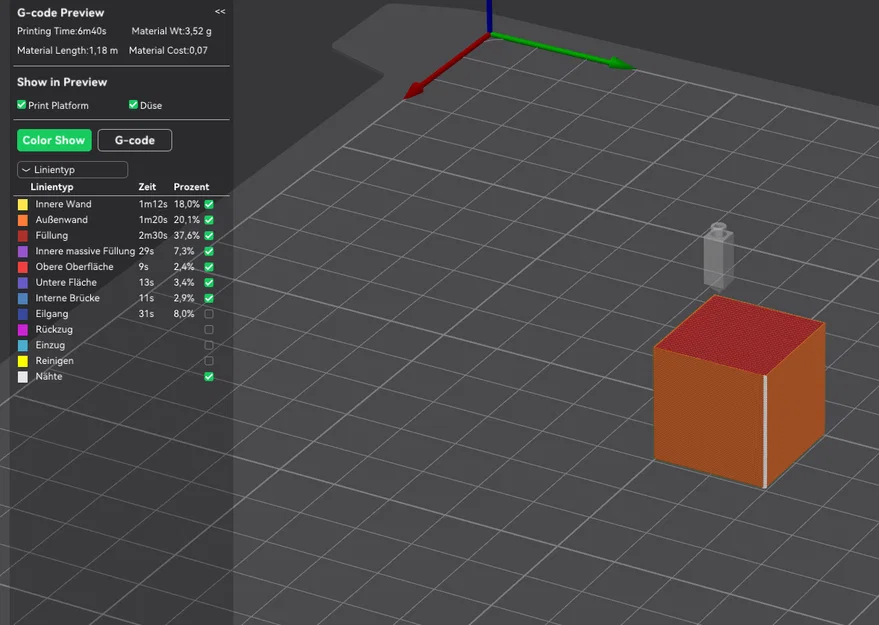Uncheck the Düse checkbox
879x625 pixels.
tap(133, 105)
